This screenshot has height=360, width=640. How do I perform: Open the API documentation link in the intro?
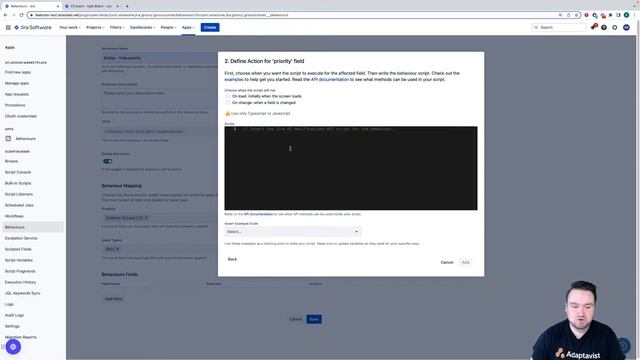click(x=330, y=80)
